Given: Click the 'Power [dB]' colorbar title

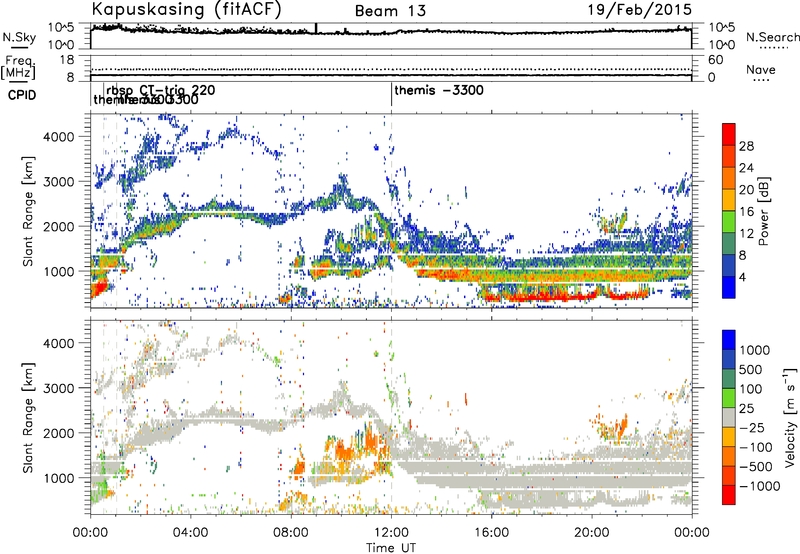Looking at the screenshot, I should point(764,211).
